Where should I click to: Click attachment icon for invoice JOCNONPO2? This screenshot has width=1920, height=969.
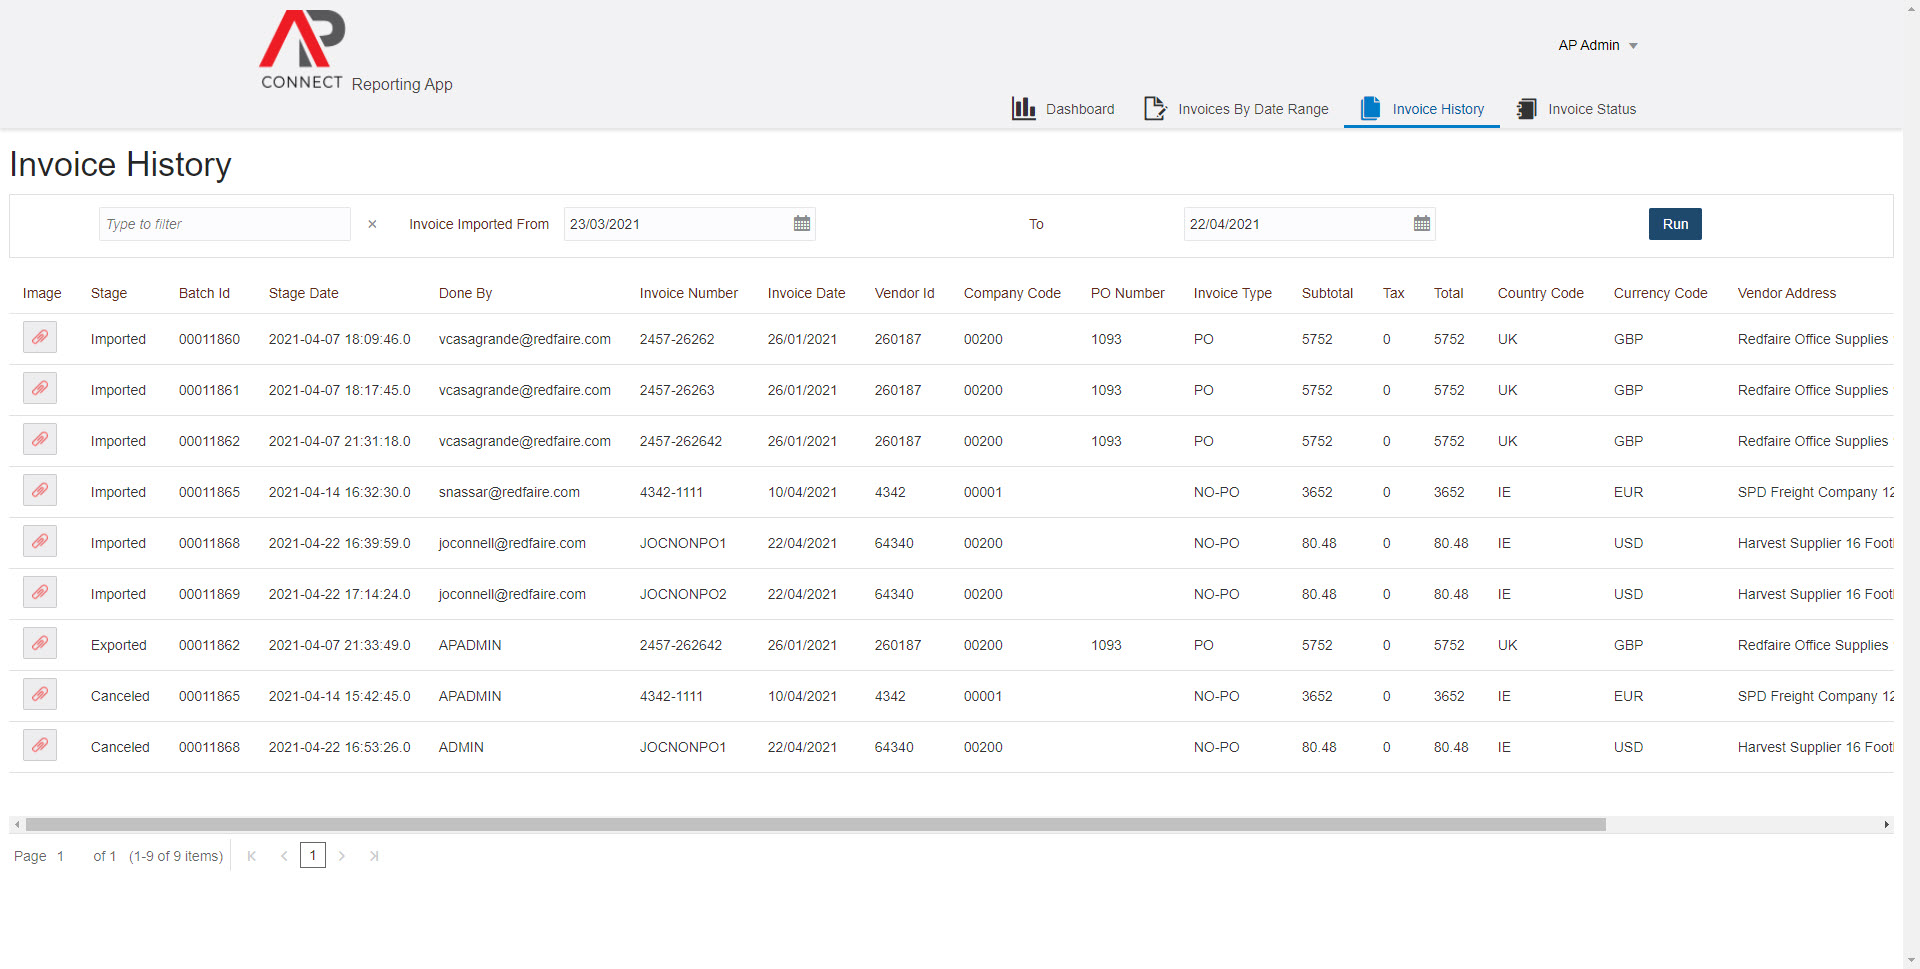[40, 593]
